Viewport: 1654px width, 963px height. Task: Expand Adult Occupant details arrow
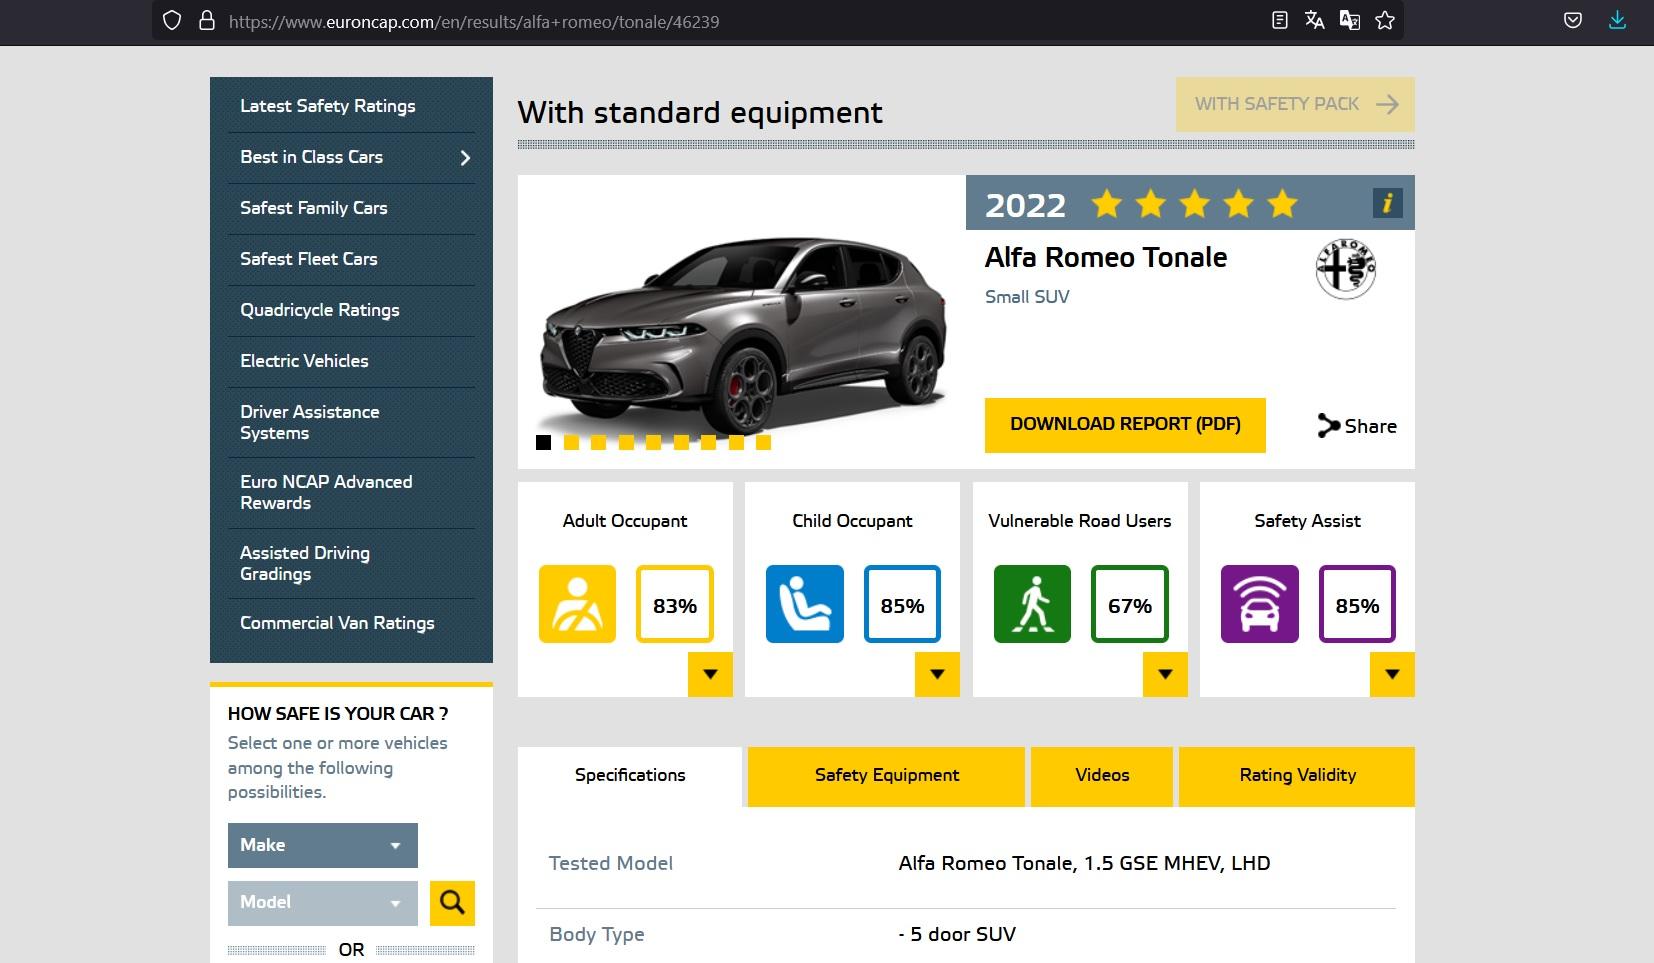710,674
